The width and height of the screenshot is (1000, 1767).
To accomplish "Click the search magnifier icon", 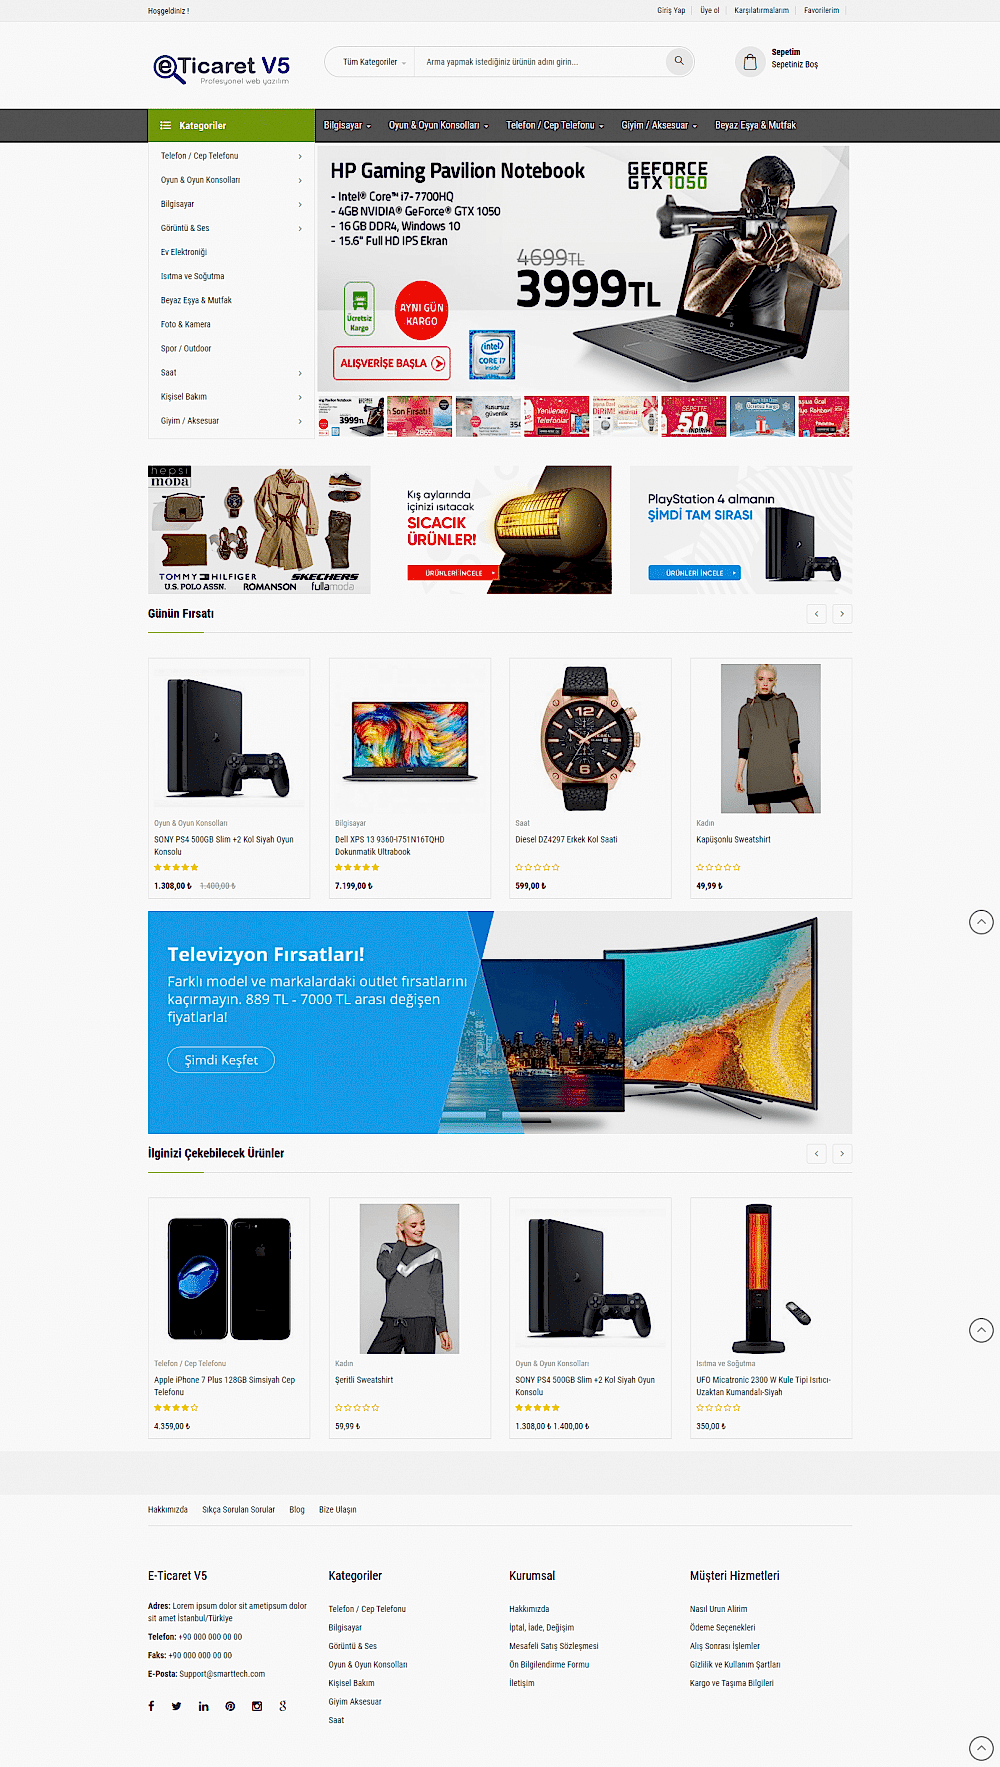I will coord(679,61).
